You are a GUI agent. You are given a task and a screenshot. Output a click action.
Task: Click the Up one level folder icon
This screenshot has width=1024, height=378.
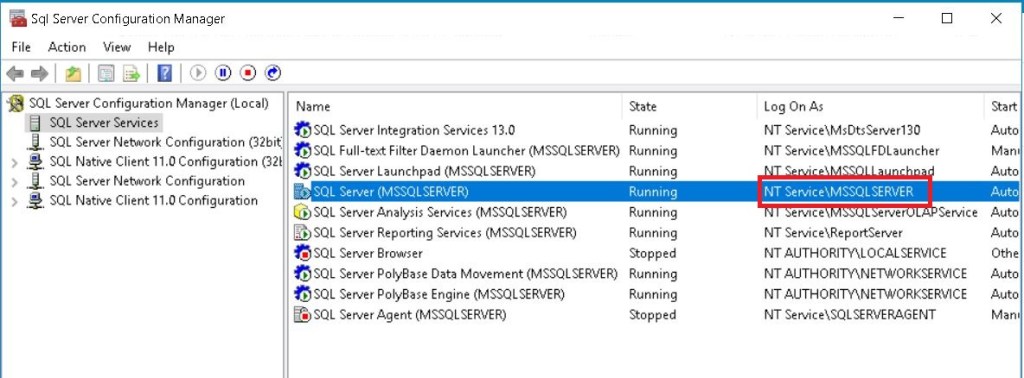pyautogui.click(x=73, y=73)
